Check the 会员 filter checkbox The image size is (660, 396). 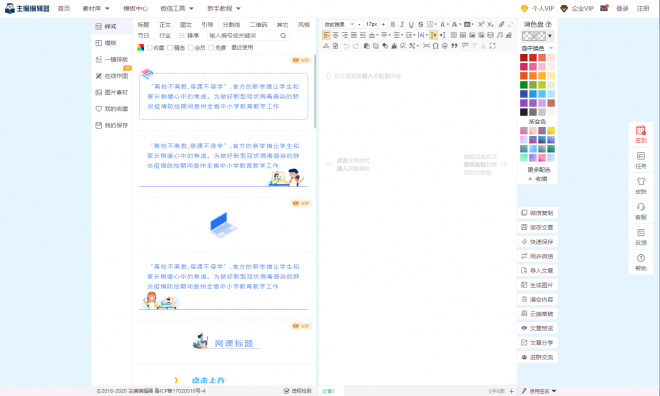191,48
